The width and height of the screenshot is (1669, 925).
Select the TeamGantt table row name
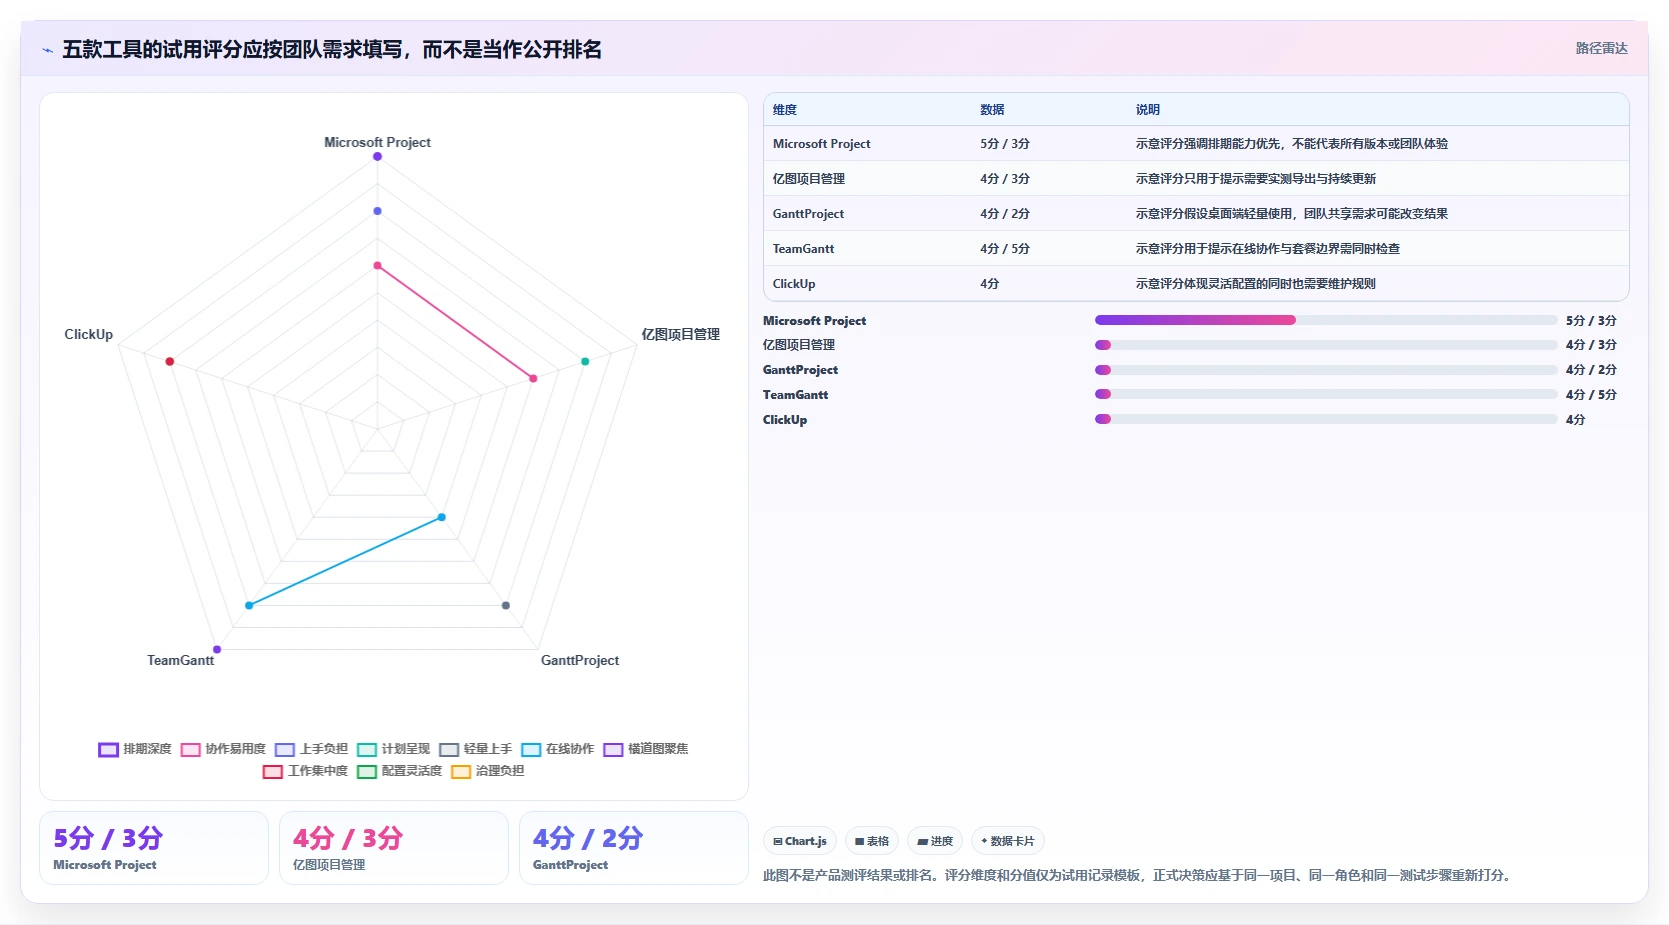pyautogui.click(x=803, y=249)
